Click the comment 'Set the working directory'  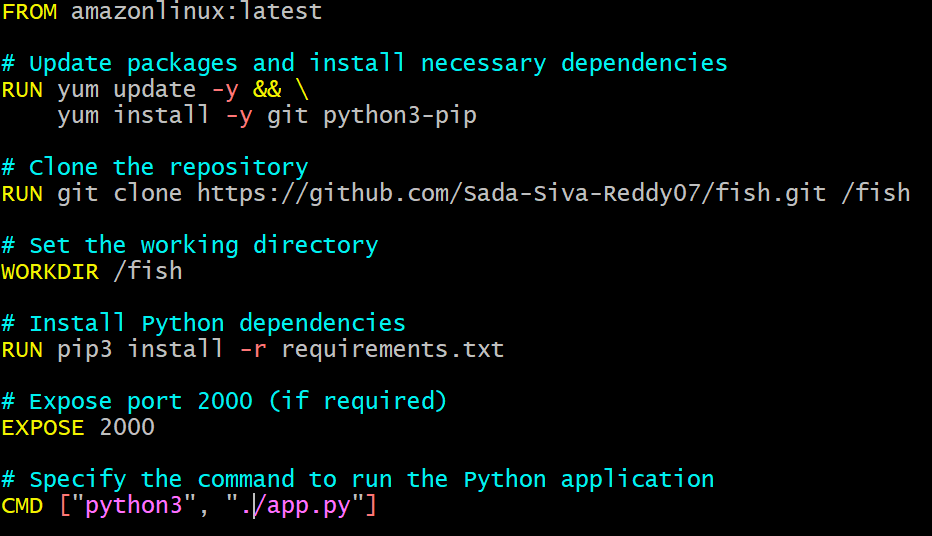pos(190,245)
